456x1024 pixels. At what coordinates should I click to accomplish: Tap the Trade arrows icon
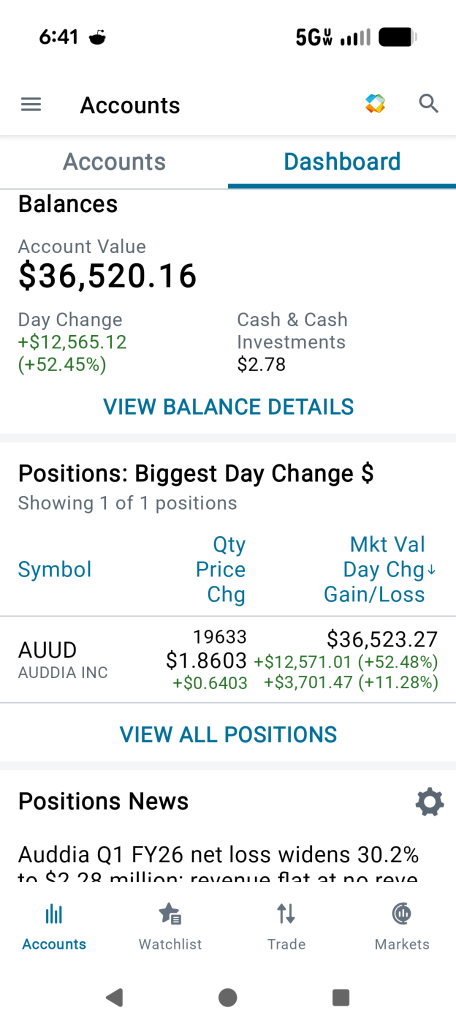286,914
